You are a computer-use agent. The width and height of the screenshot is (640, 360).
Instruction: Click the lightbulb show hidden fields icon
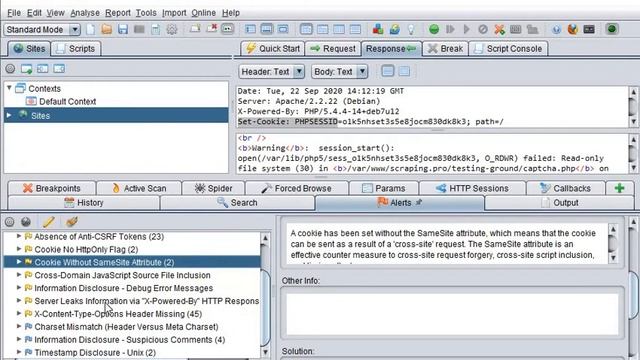pyautogui.click(x=411, y=29)
